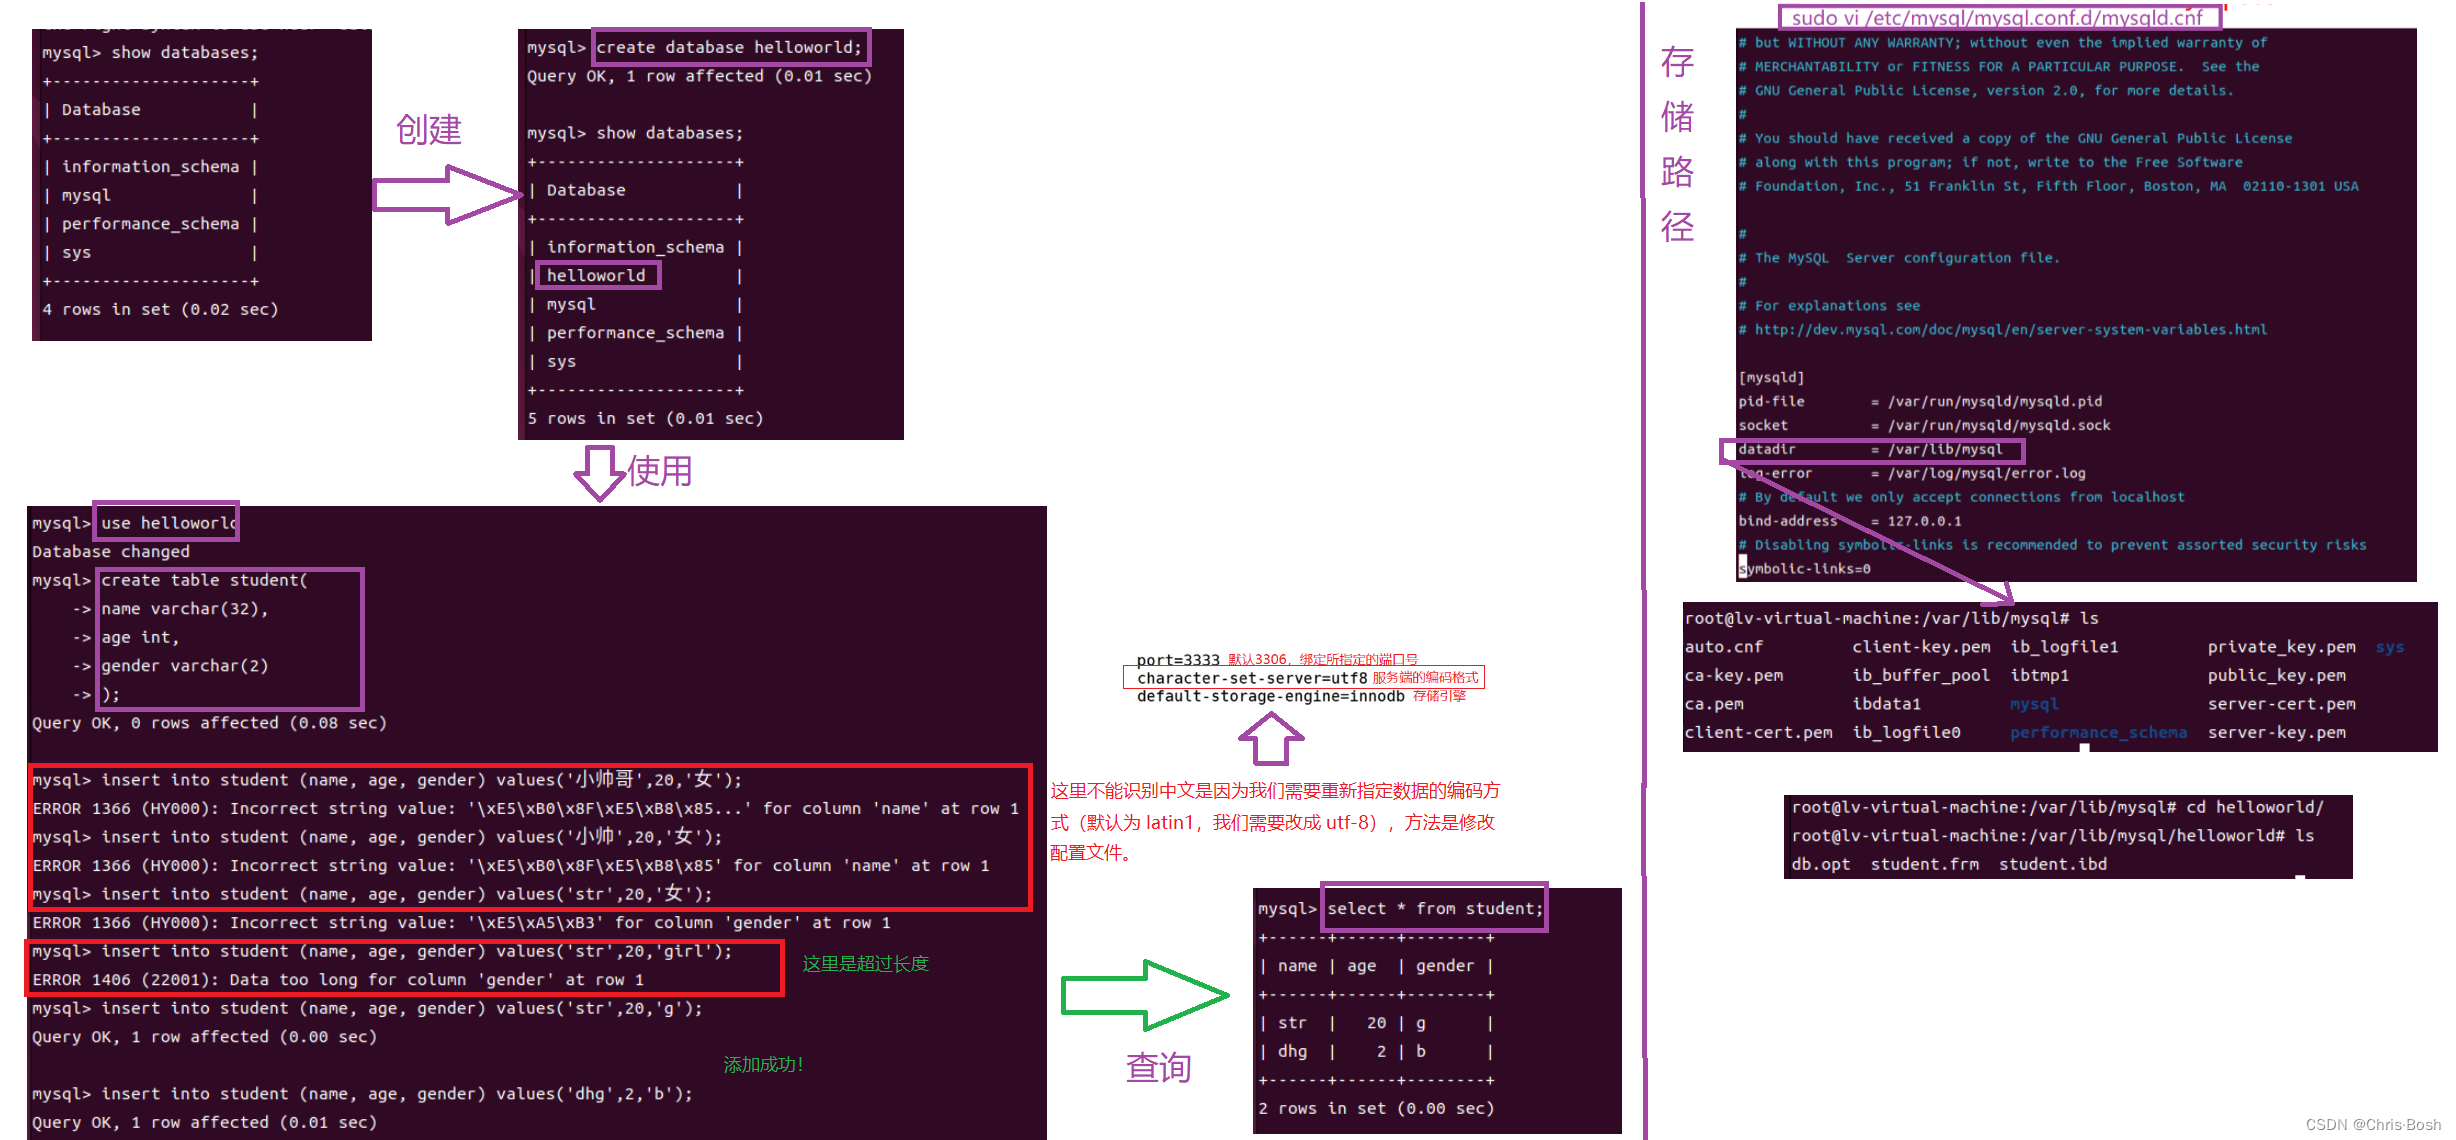The height and width of the screenshot is (1140, 2456).
Task: Click the 'select * from student;' query
Action: [x=1434, y=908]
